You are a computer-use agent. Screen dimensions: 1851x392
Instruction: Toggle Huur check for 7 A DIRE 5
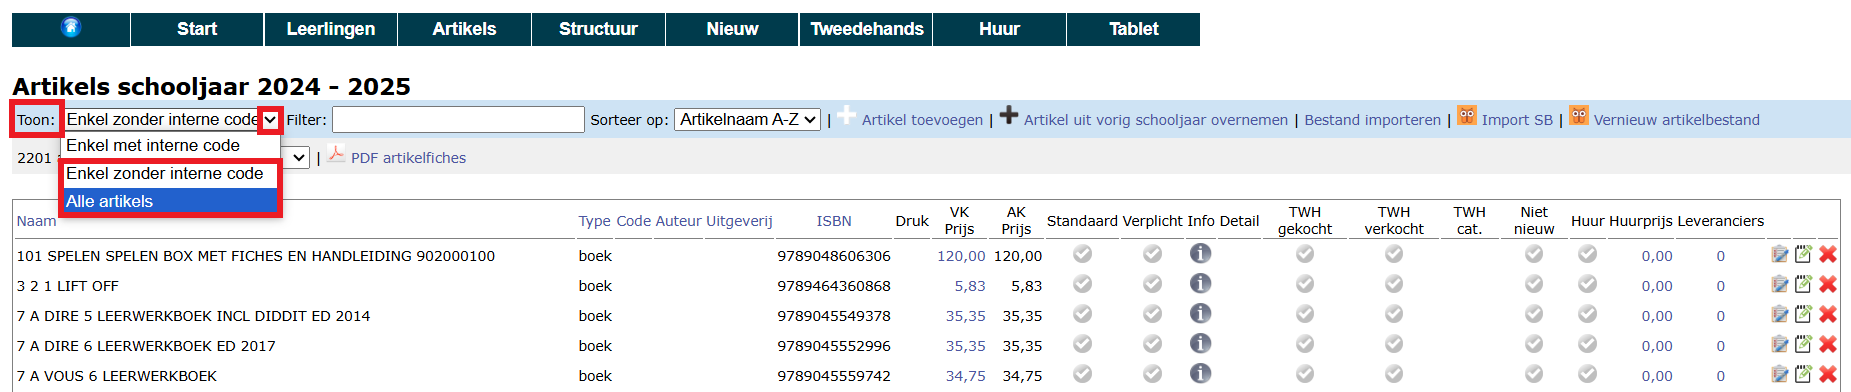coord(1587,315)
